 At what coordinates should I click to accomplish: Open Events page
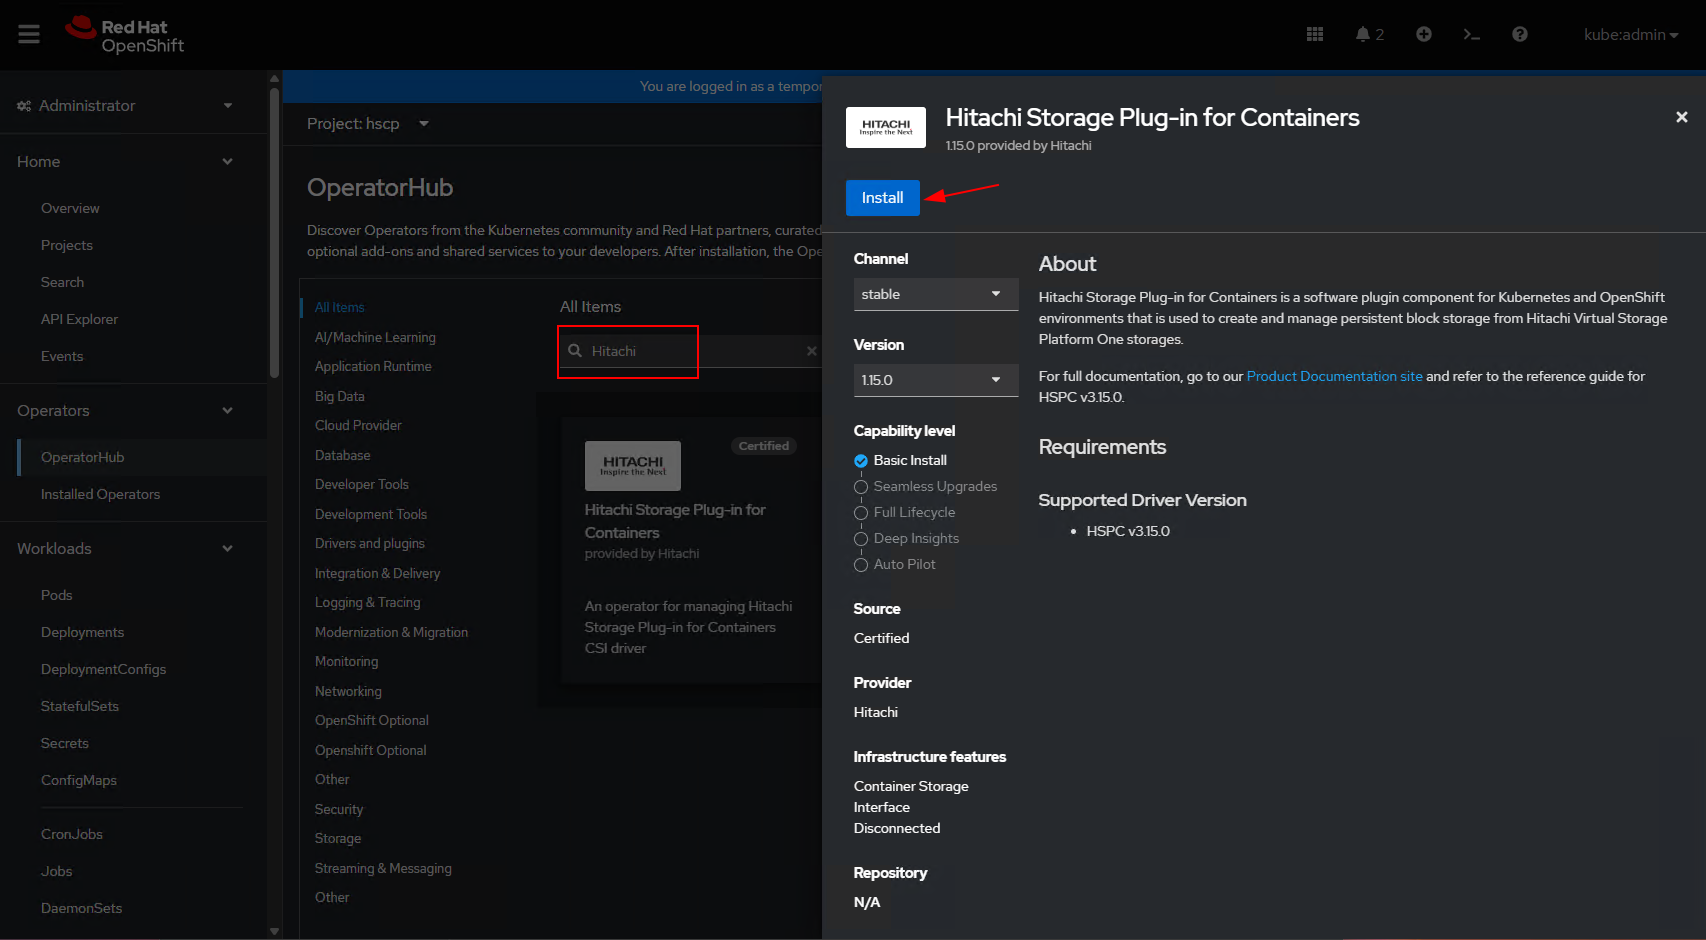pos(62,356)
